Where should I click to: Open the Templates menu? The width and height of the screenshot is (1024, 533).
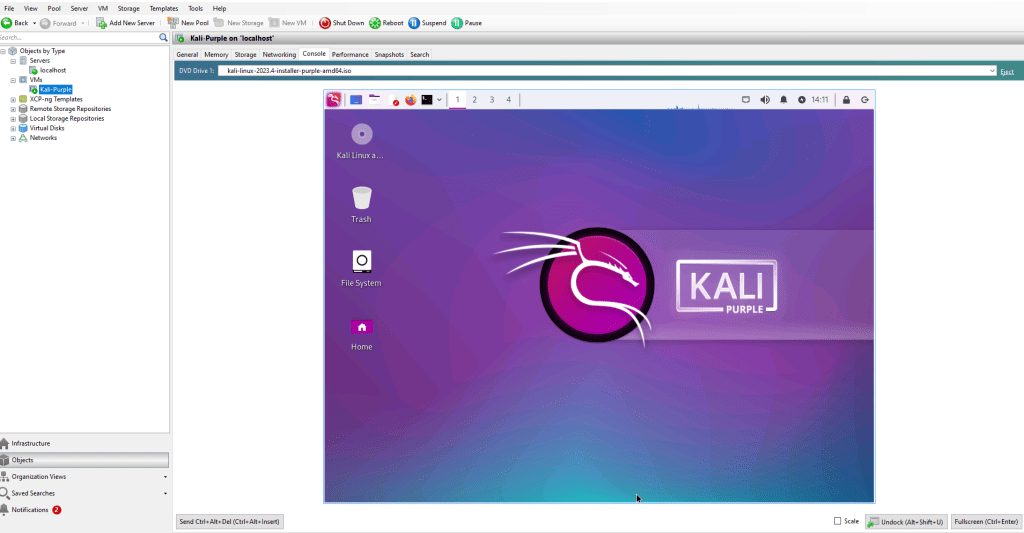163,8
